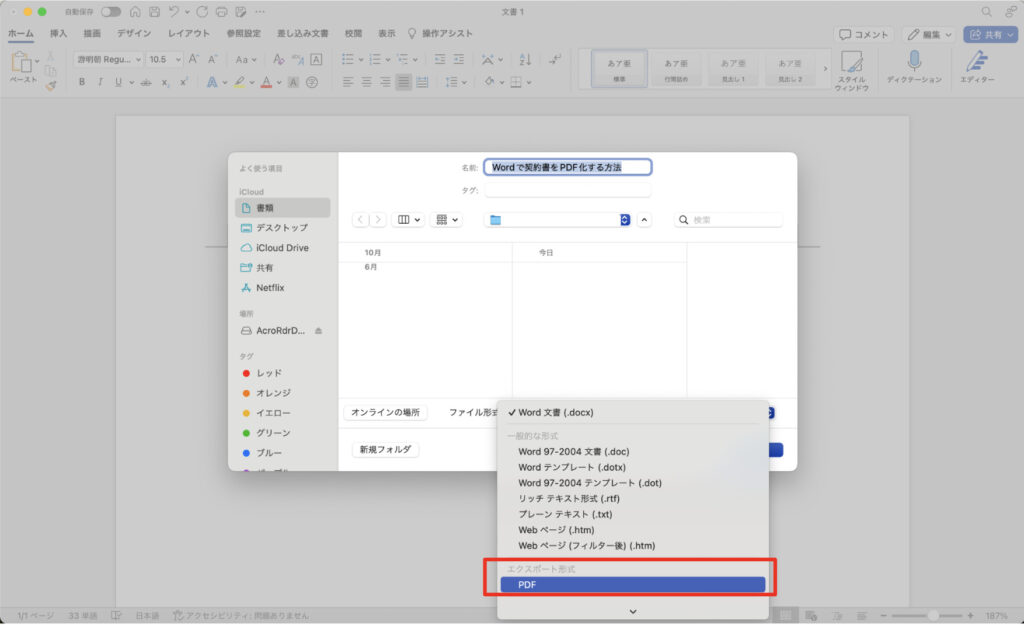The height and width of the screenshot is (625, 1024).
Task: Click the bulleted list icon
Action: point(347,59)
